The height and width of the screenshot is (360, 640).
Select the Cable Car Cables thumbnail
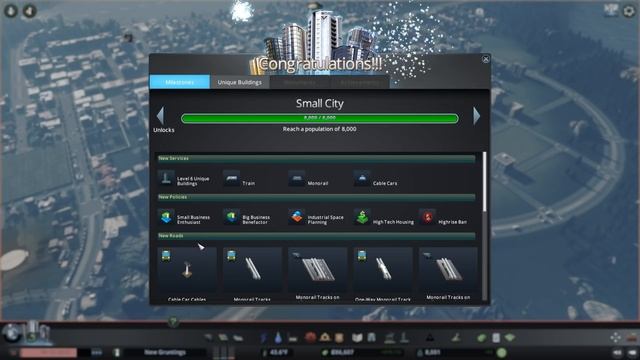[x=187, y=269]
